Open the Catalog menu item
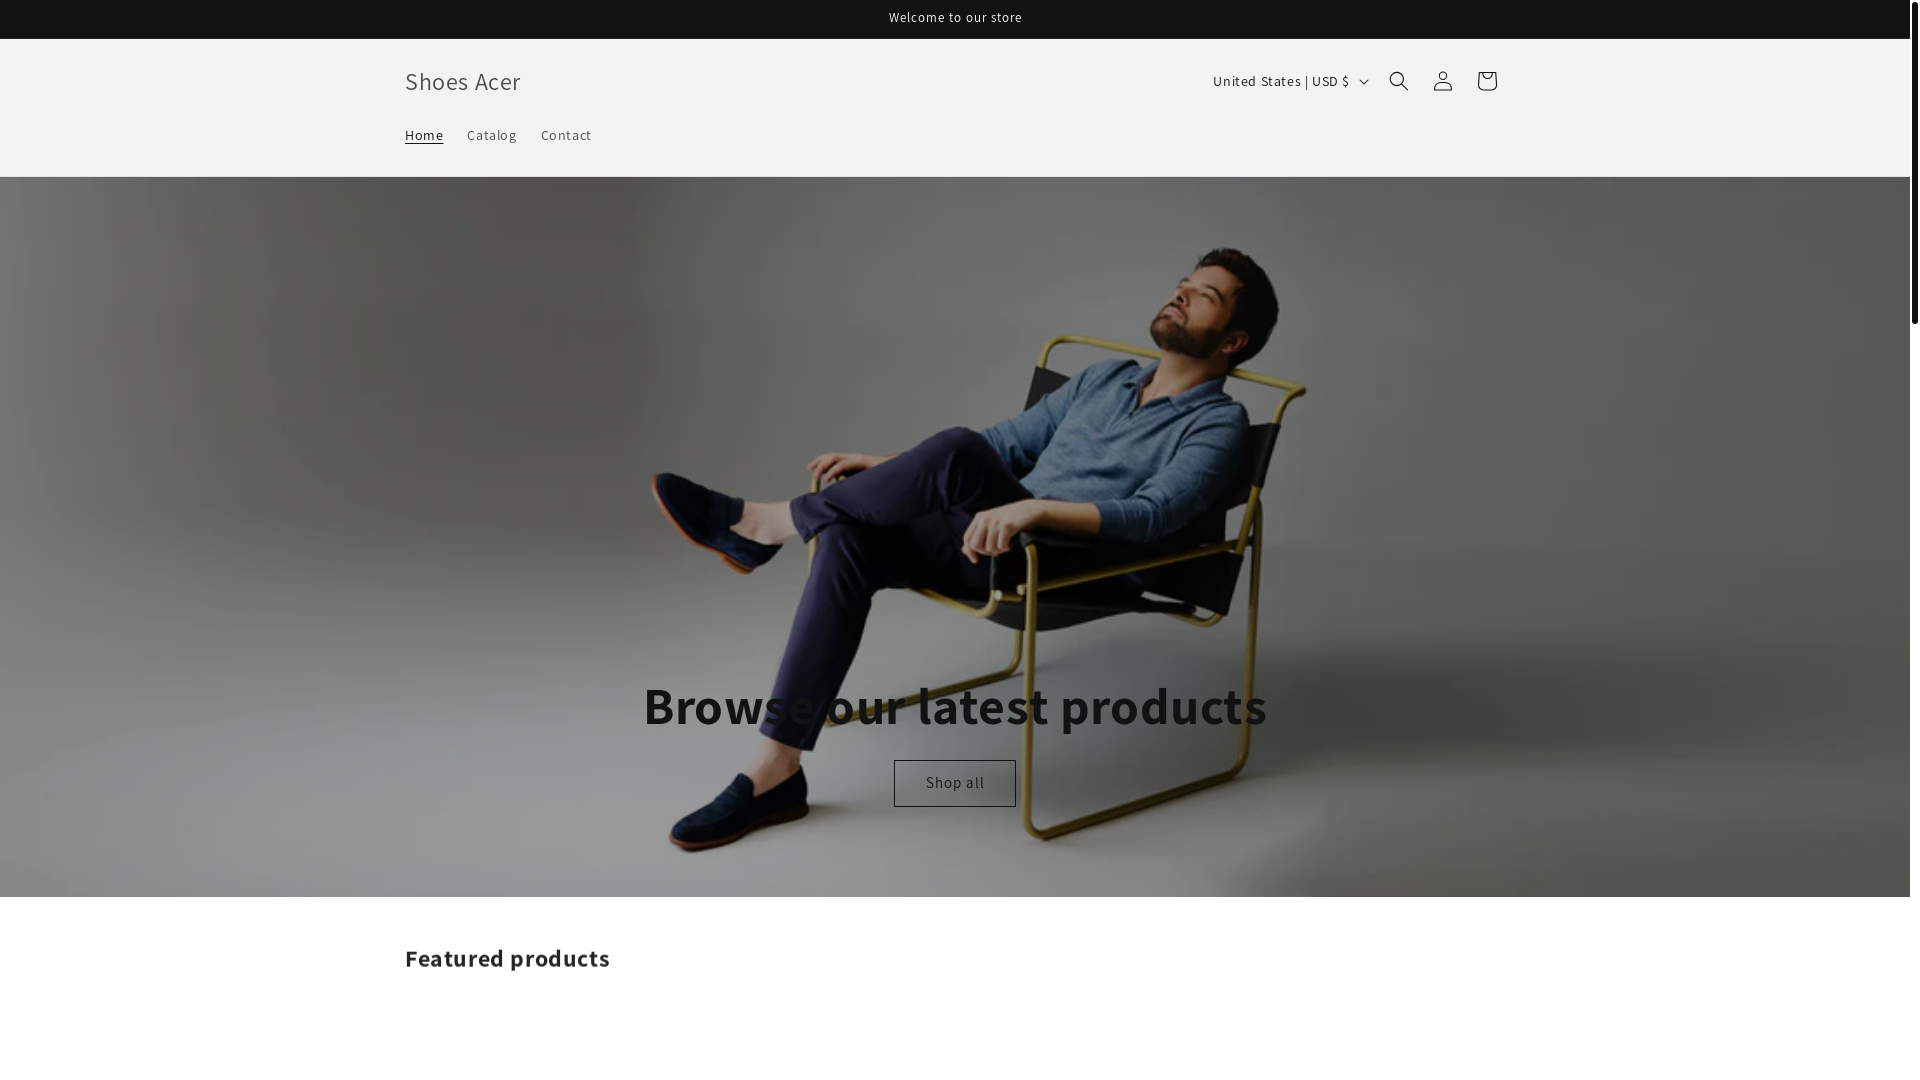1920x1080 pixels. (x=492, y=135)
